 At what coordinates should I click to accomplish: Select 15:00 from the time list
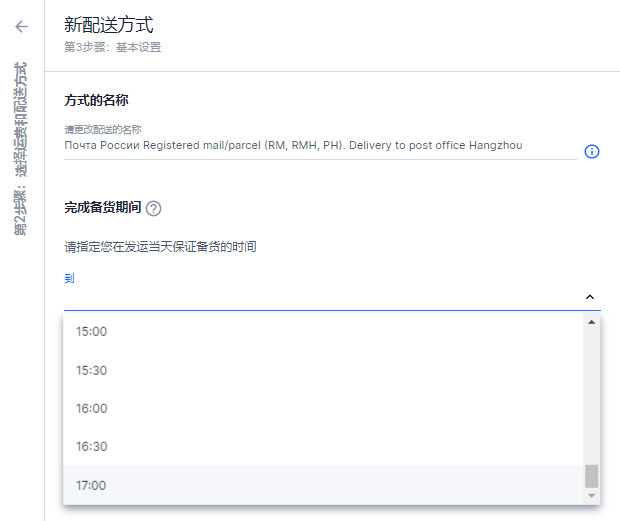coord(323,331)
